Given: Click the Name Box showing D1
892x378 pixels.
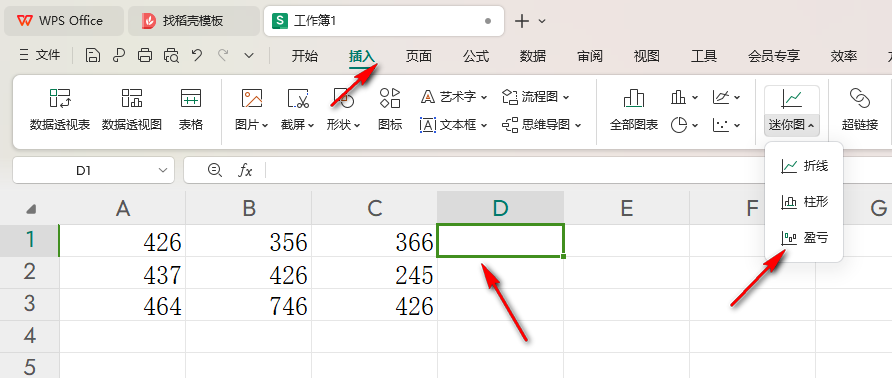Looking at the screenshot, I should point(84,170).
